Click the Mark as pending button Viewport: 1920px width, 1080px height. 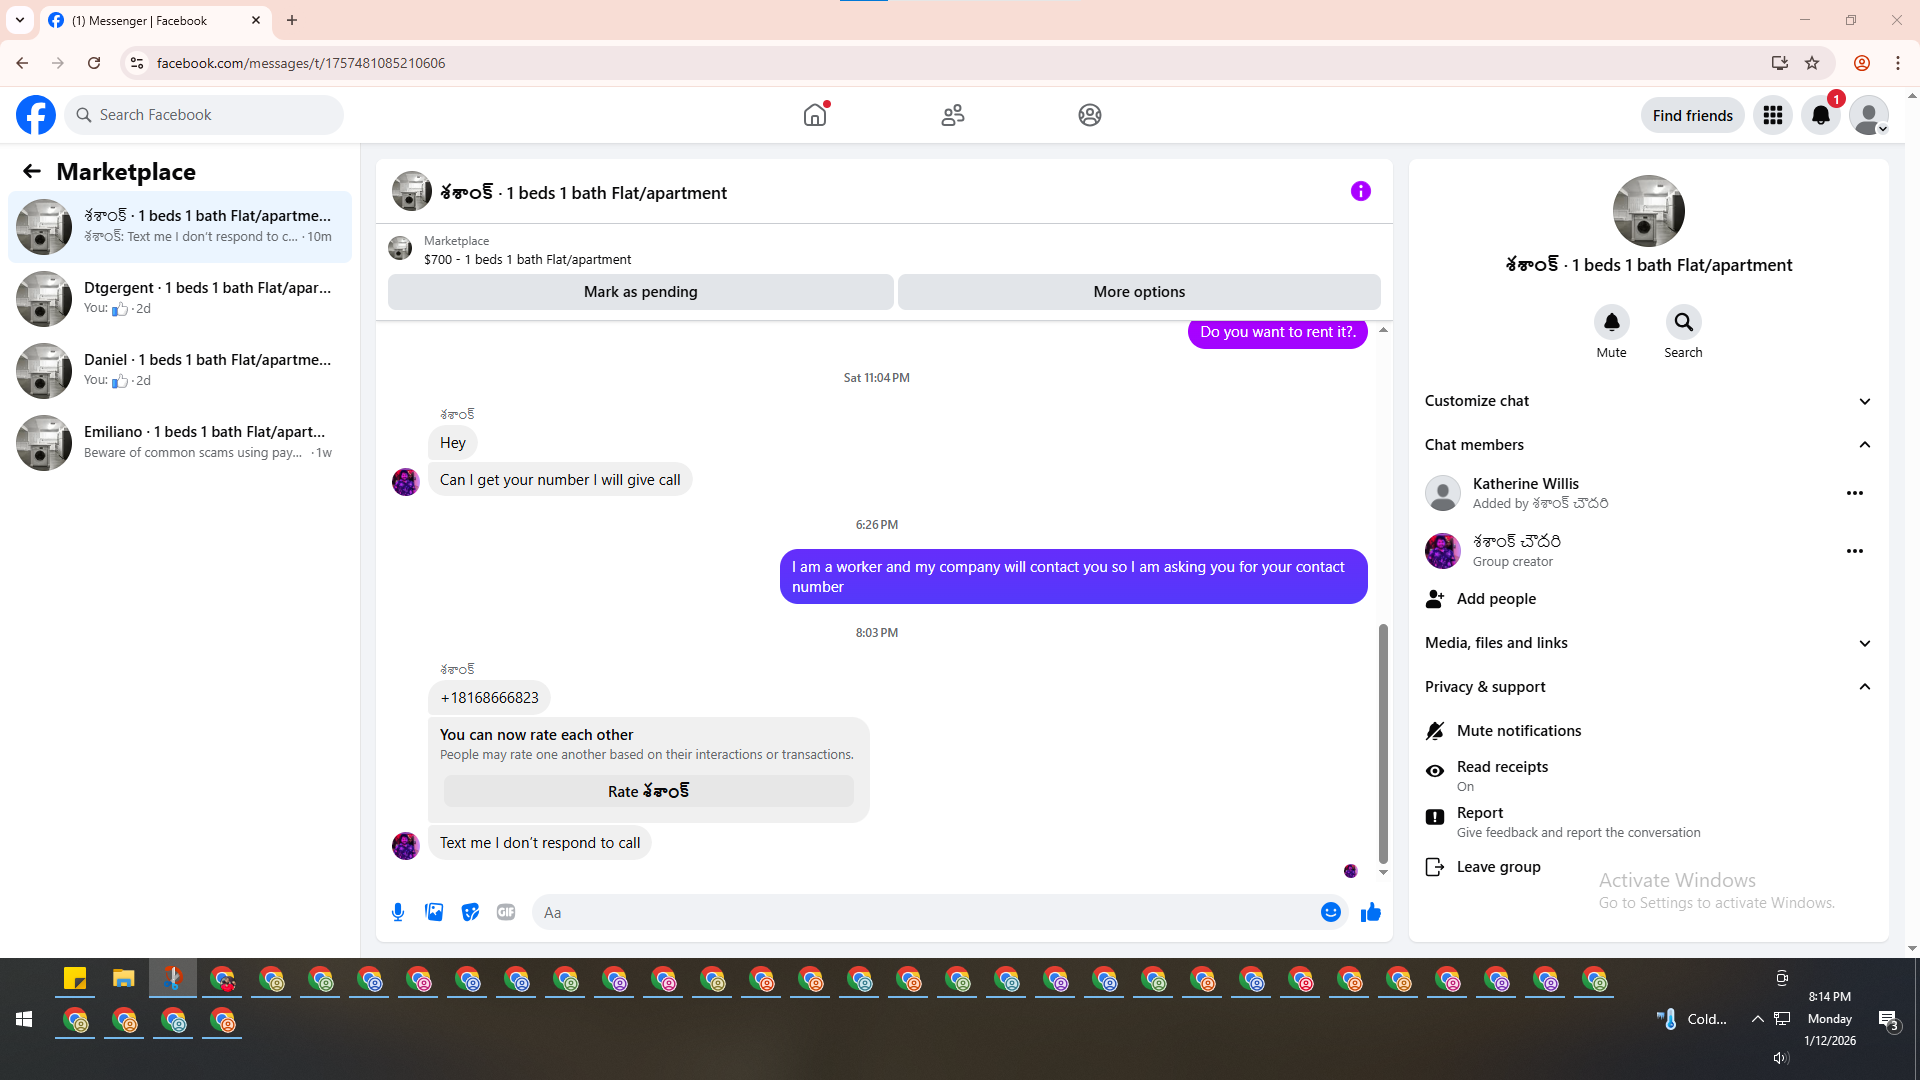pos(640,292)
